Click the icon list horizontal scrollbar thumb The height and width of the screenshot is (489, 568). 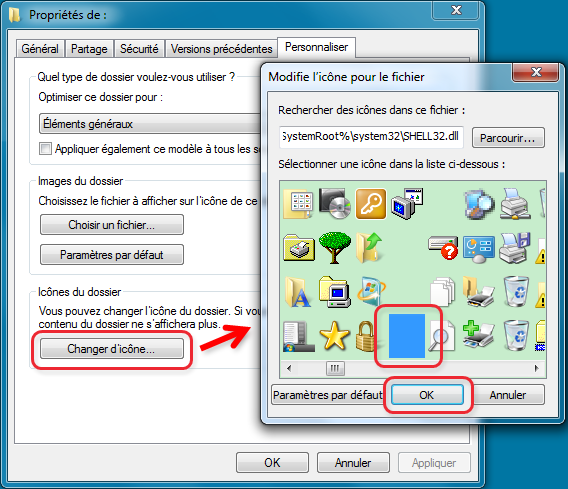pyautogui.click(x=335, y=369)
